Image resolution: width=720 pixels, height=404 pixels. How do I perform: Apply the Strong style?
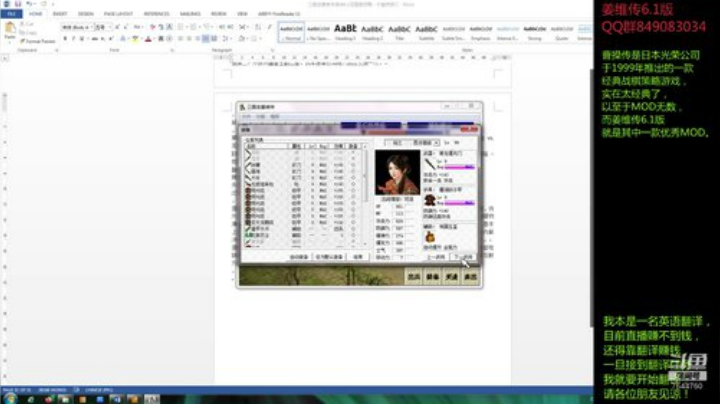534,32
